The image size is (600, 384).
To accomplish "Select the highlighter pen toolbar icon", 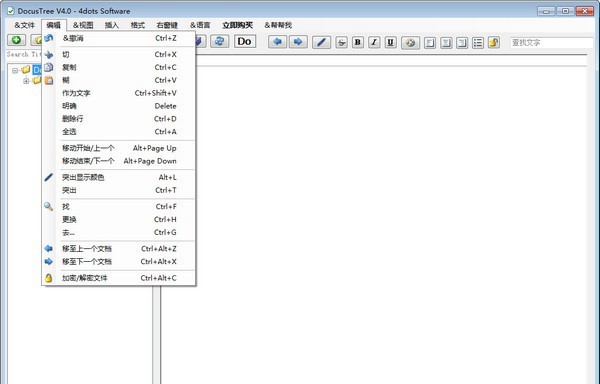I will (x=321, y=42).
